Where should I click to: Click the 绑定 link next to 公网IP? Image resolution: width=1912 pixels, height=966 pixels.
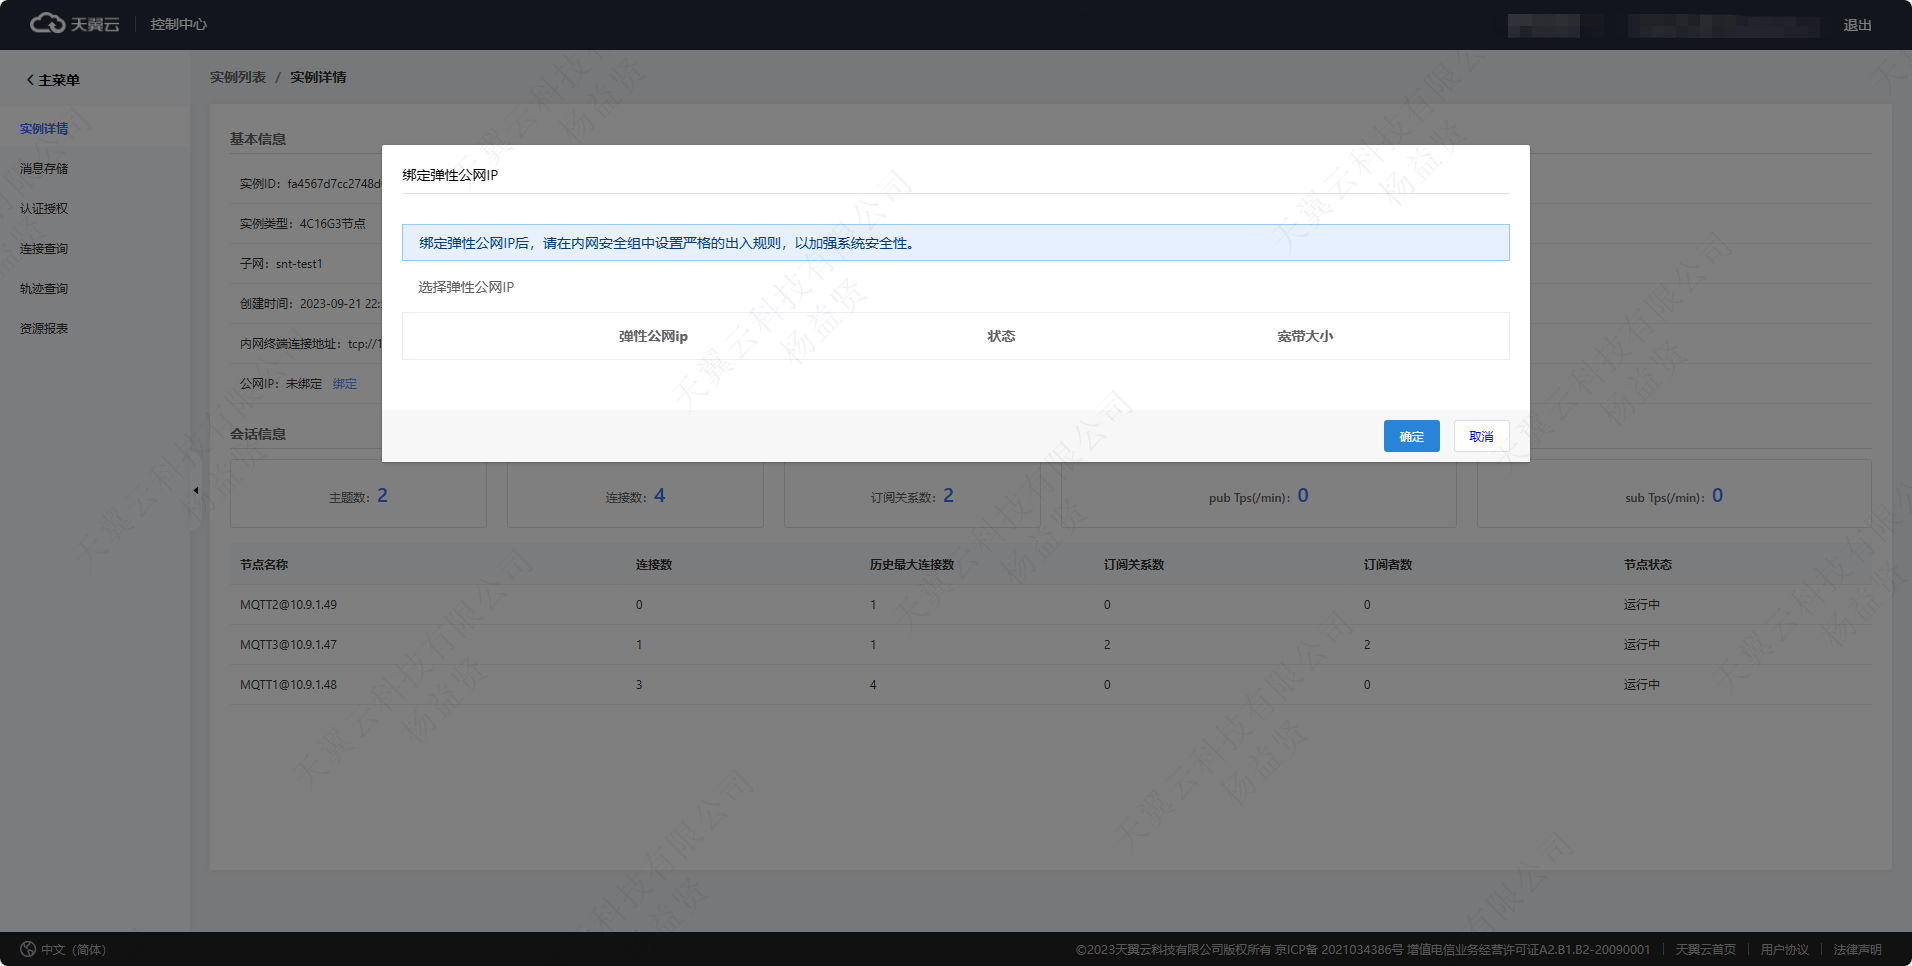click(x=344, y=384)
